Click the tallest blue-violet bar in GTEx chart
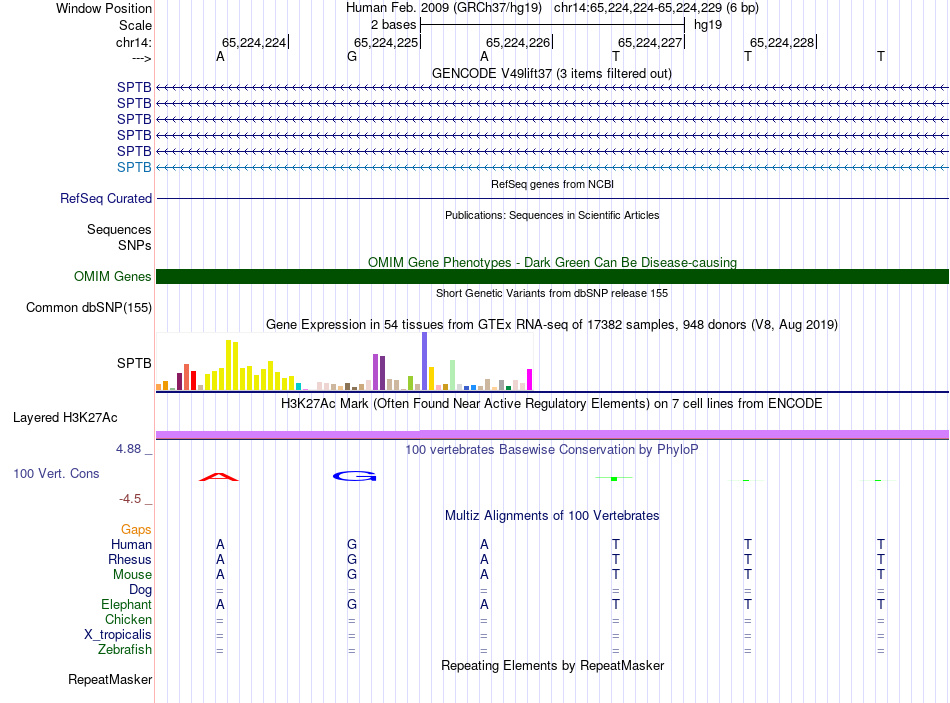 point(425,361)
